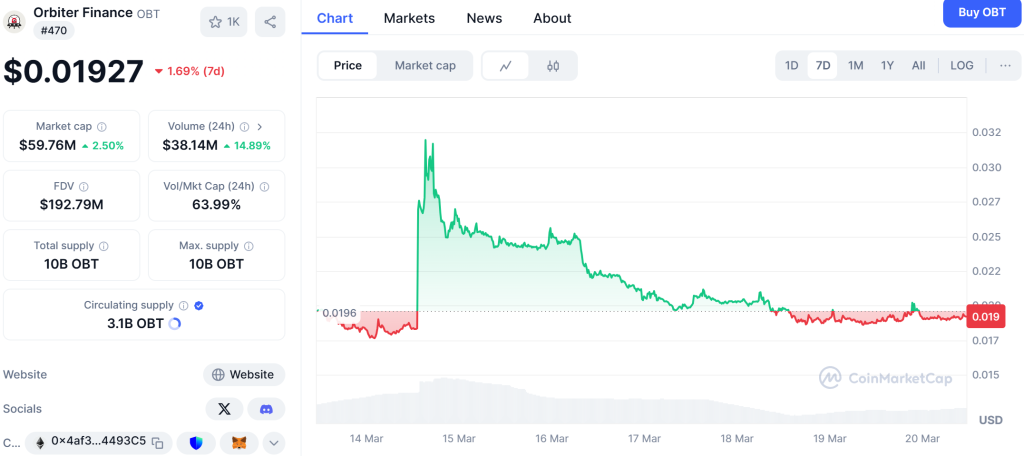Expand more contracts chevron dropdown
Screen dimensions: 1024x456
click(273, 442)
